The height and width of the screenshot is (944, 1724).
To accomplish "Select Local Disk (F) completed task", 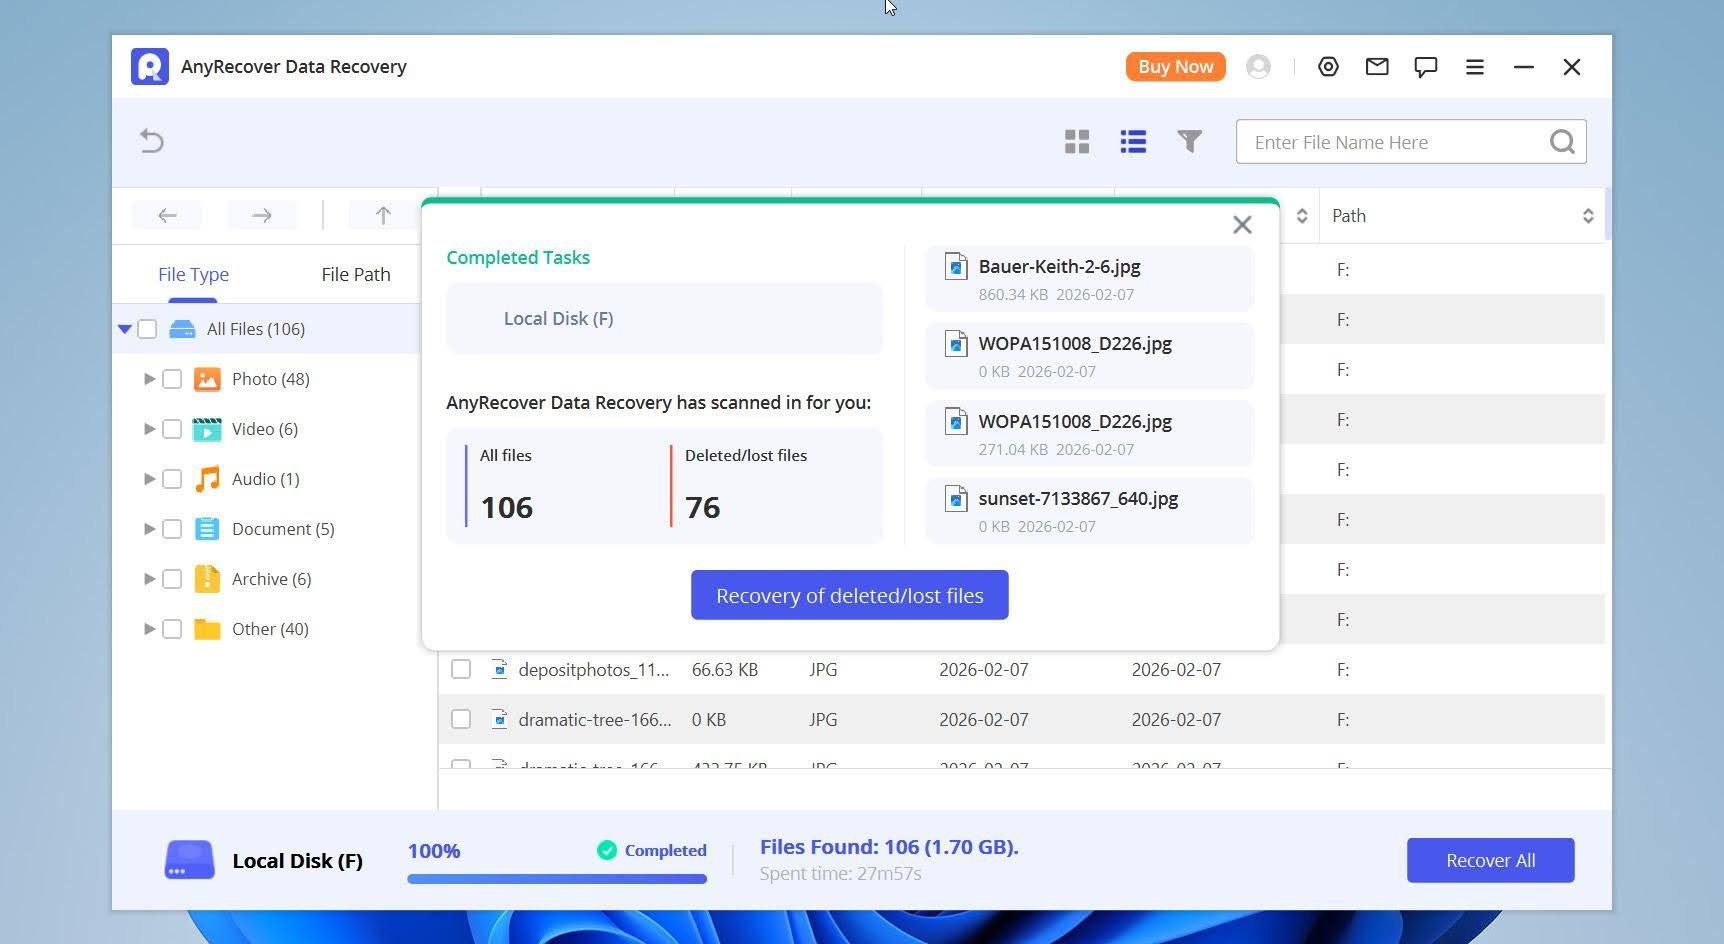I will click(664, 318).
